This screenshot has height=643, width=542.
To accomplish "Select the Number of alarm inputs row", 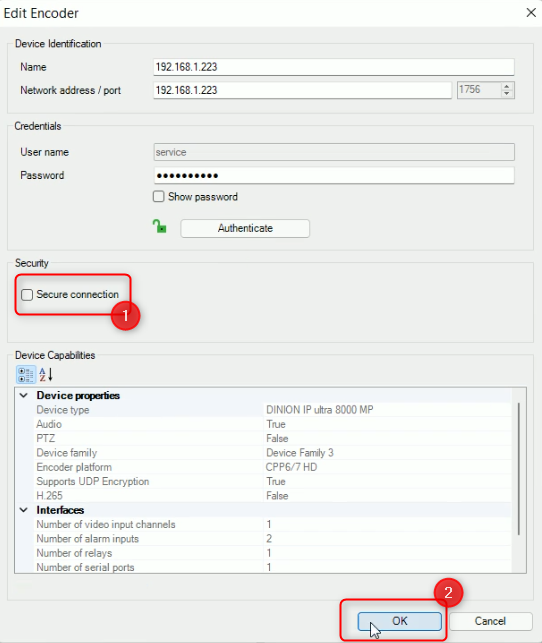I will (273, 538).
